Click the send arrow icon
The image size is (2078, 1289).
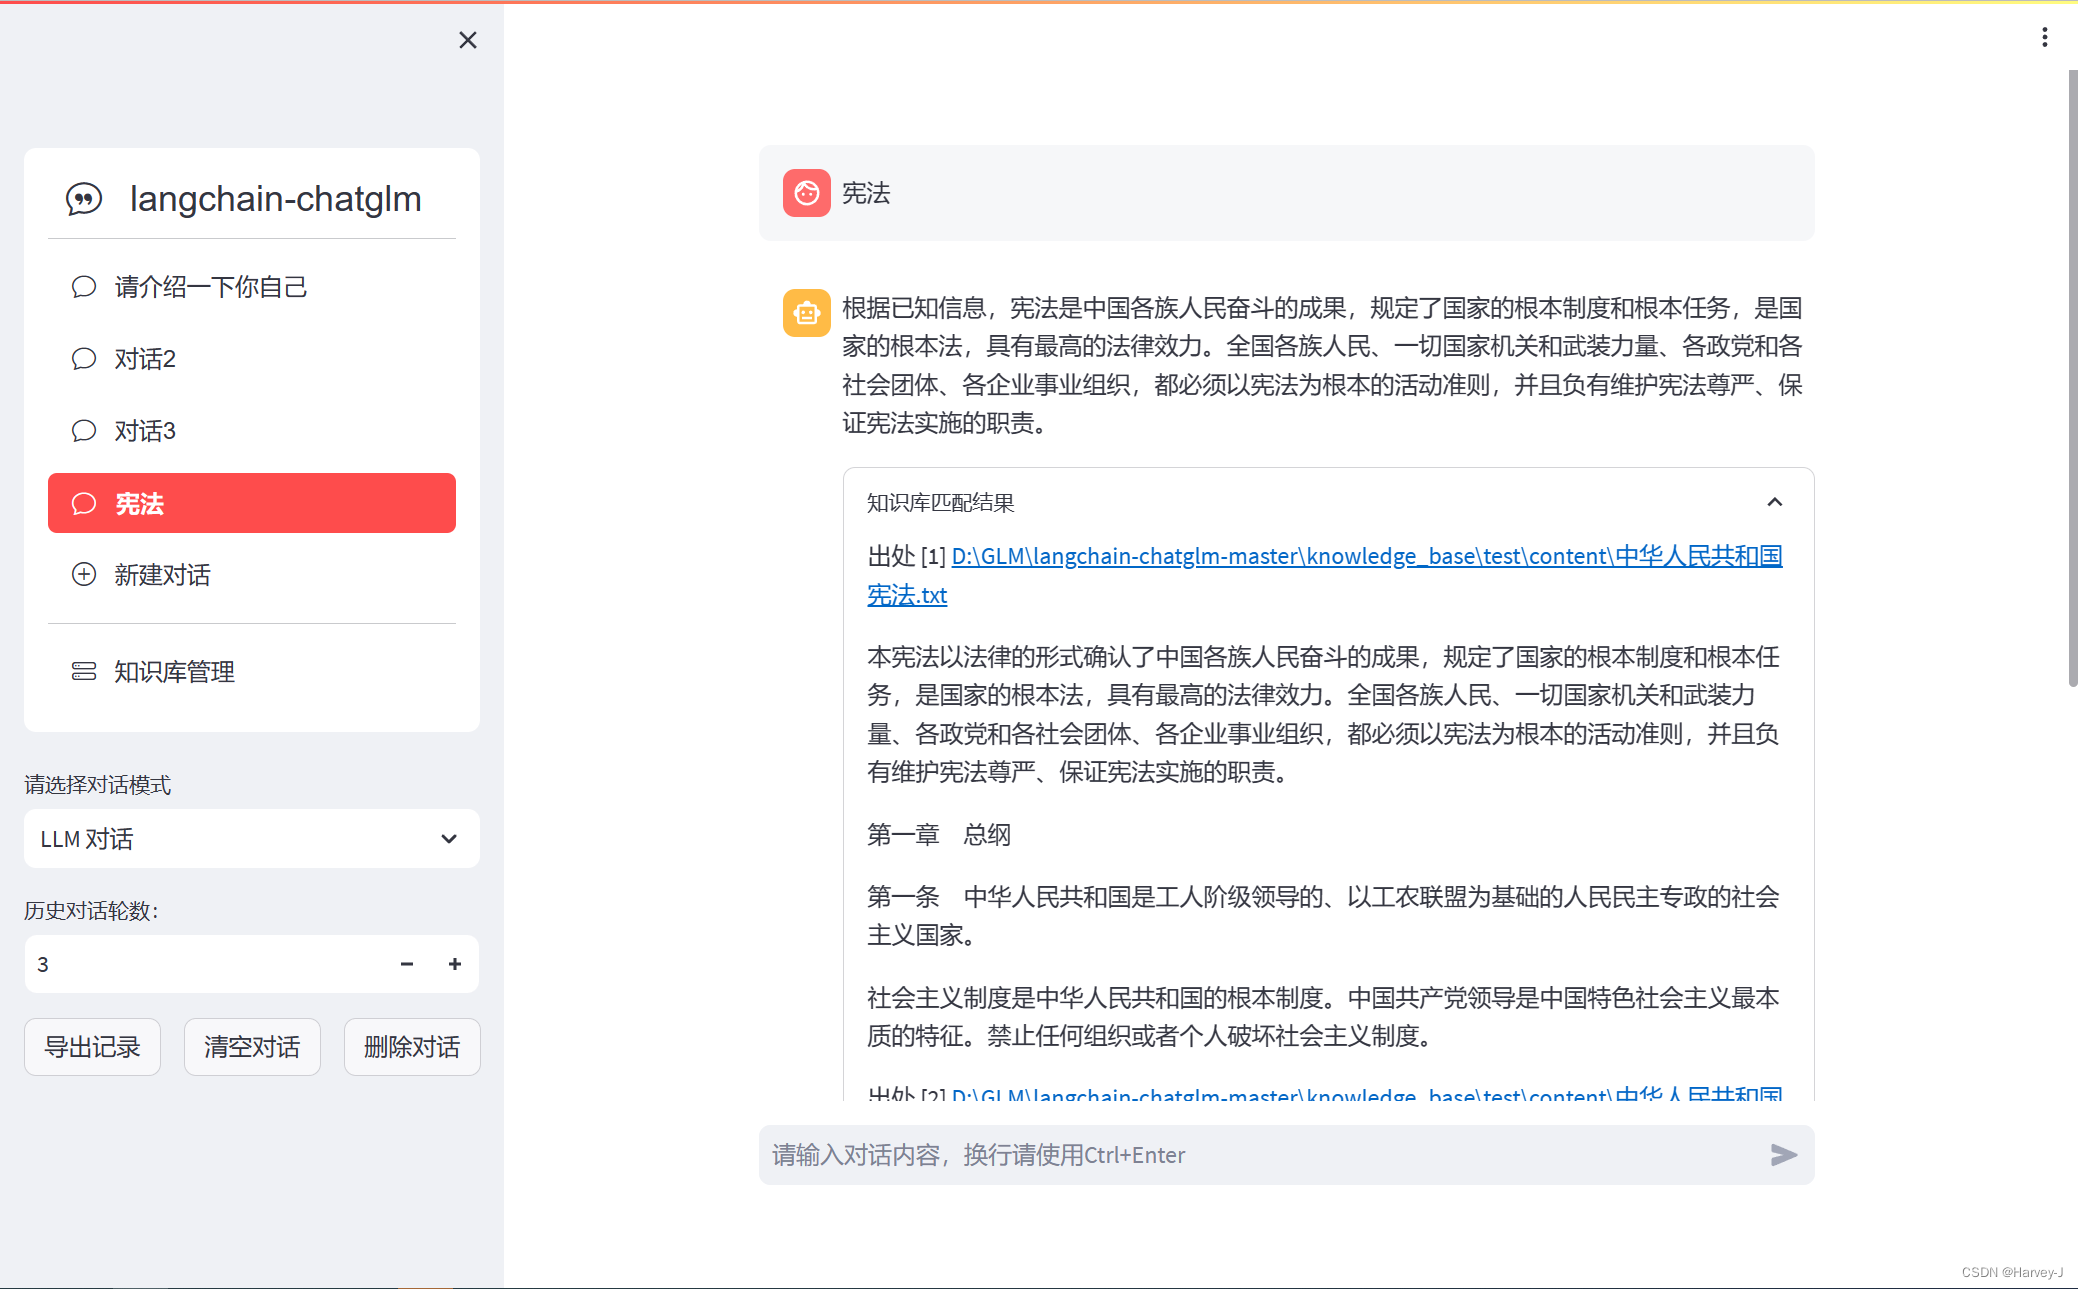[1783, 1155]
